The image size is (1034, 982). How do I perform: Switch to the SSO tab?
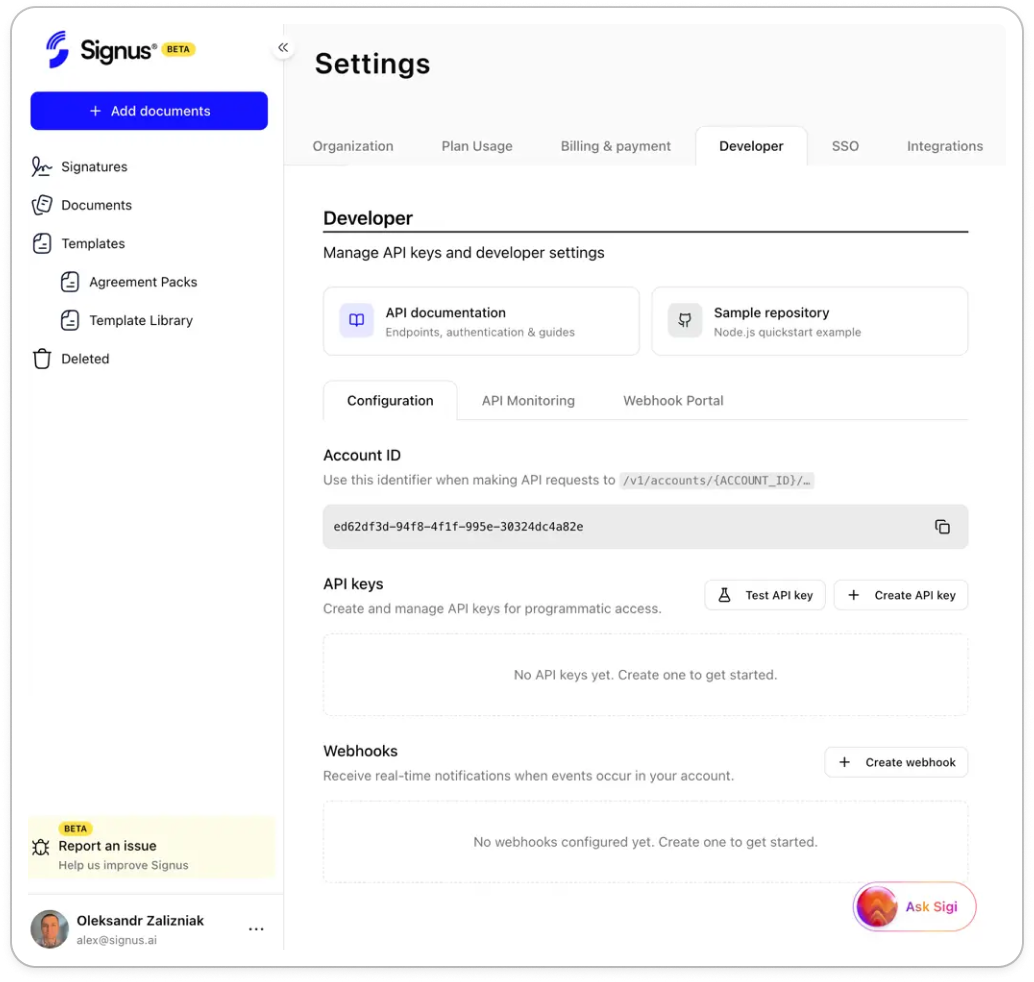tap(845, 146)
